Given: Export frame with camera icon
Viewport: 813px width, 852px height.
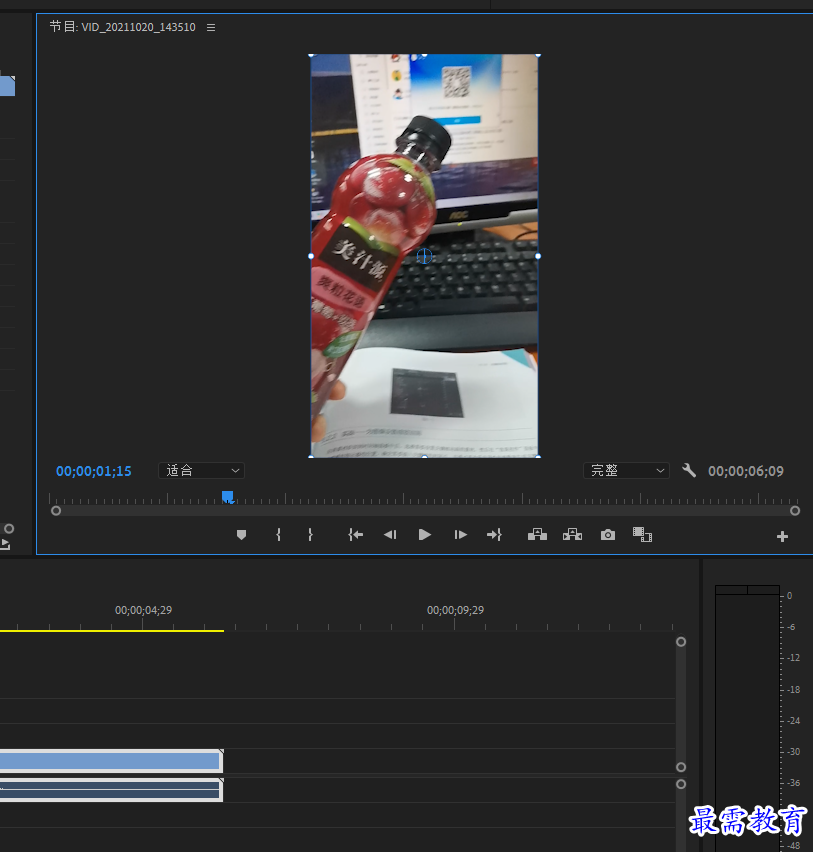Looking at the screenshot, I should [x=608, y=535].
